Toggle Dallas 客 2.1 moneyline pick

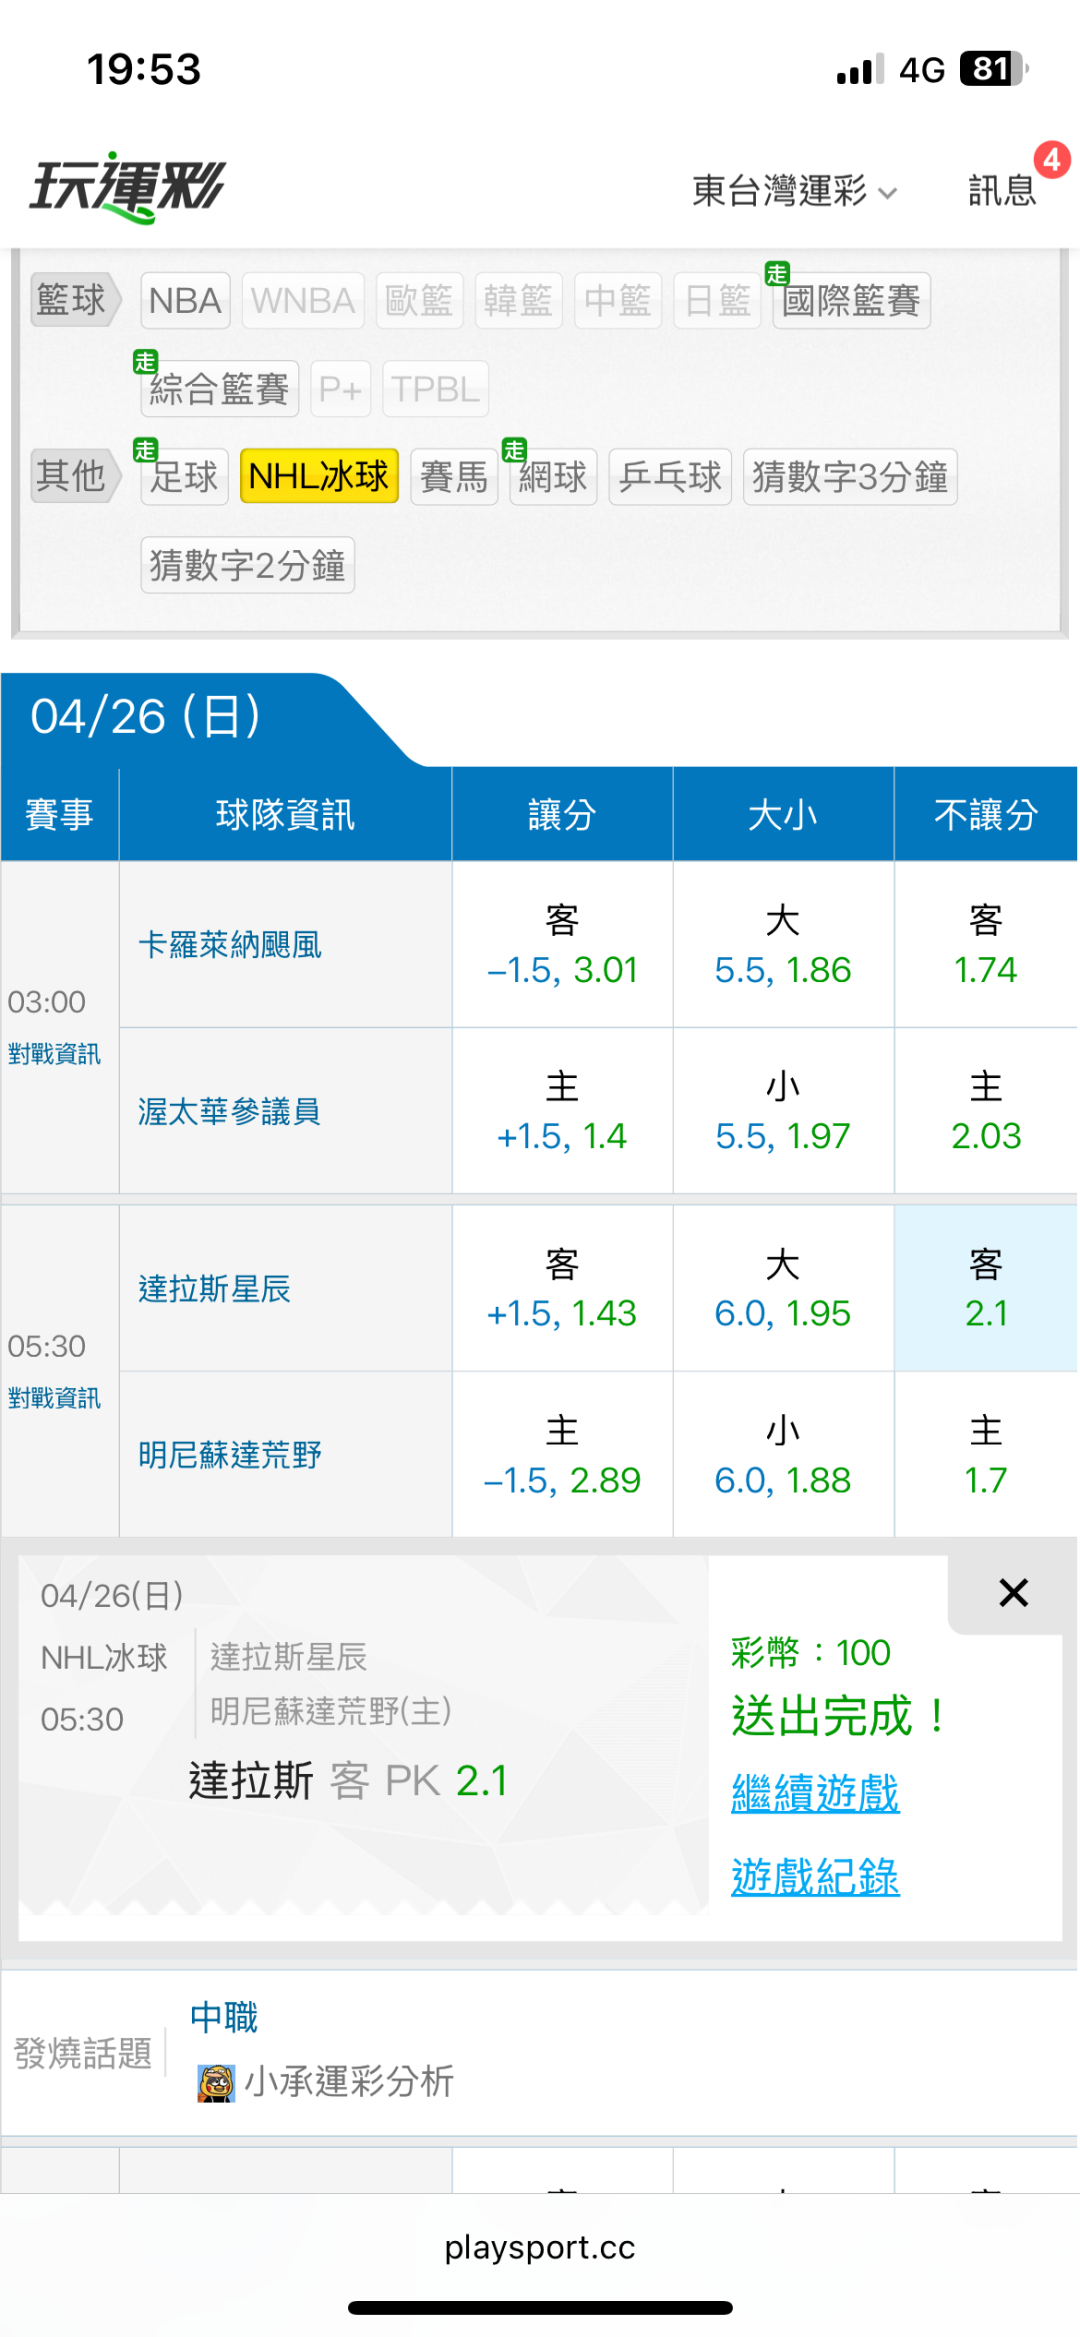pyautogui.click(x=985, y=1288)
